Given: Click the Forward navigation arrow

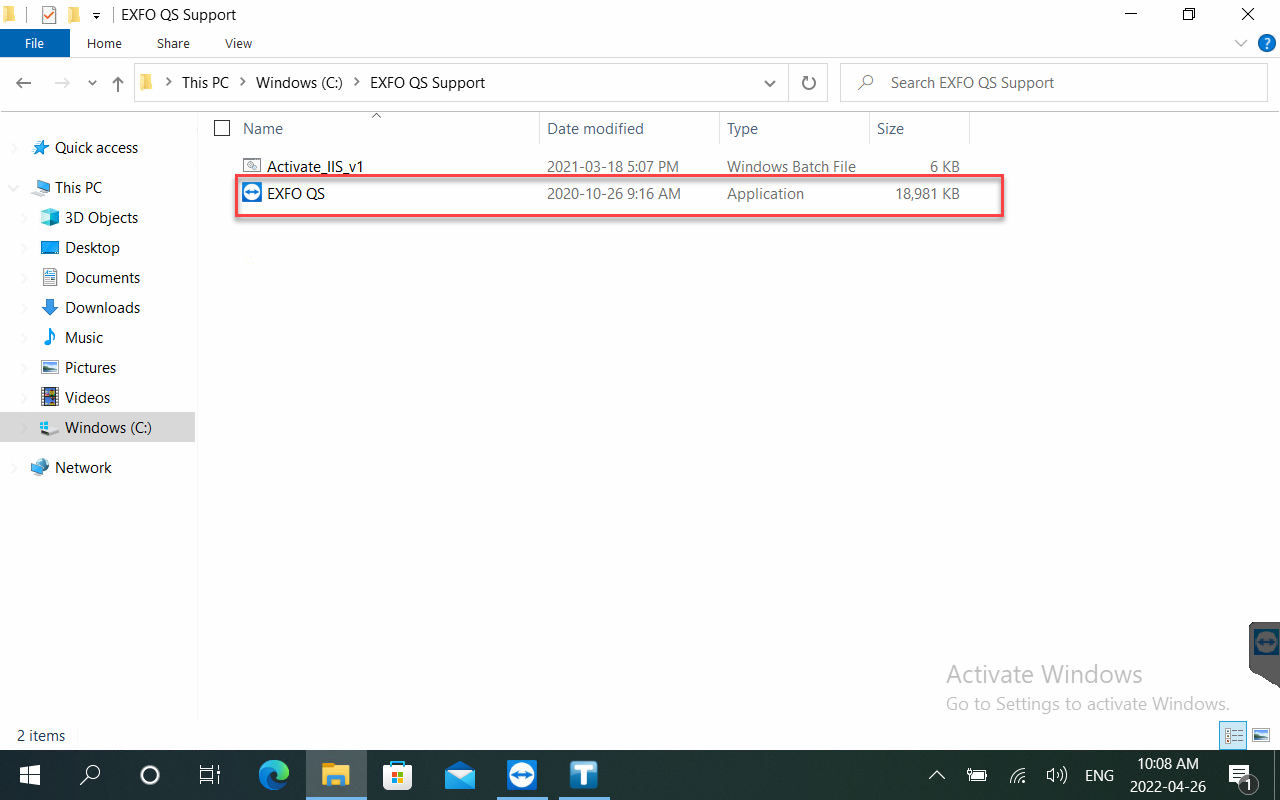Looking at the screenshot, I should [62, 83].
